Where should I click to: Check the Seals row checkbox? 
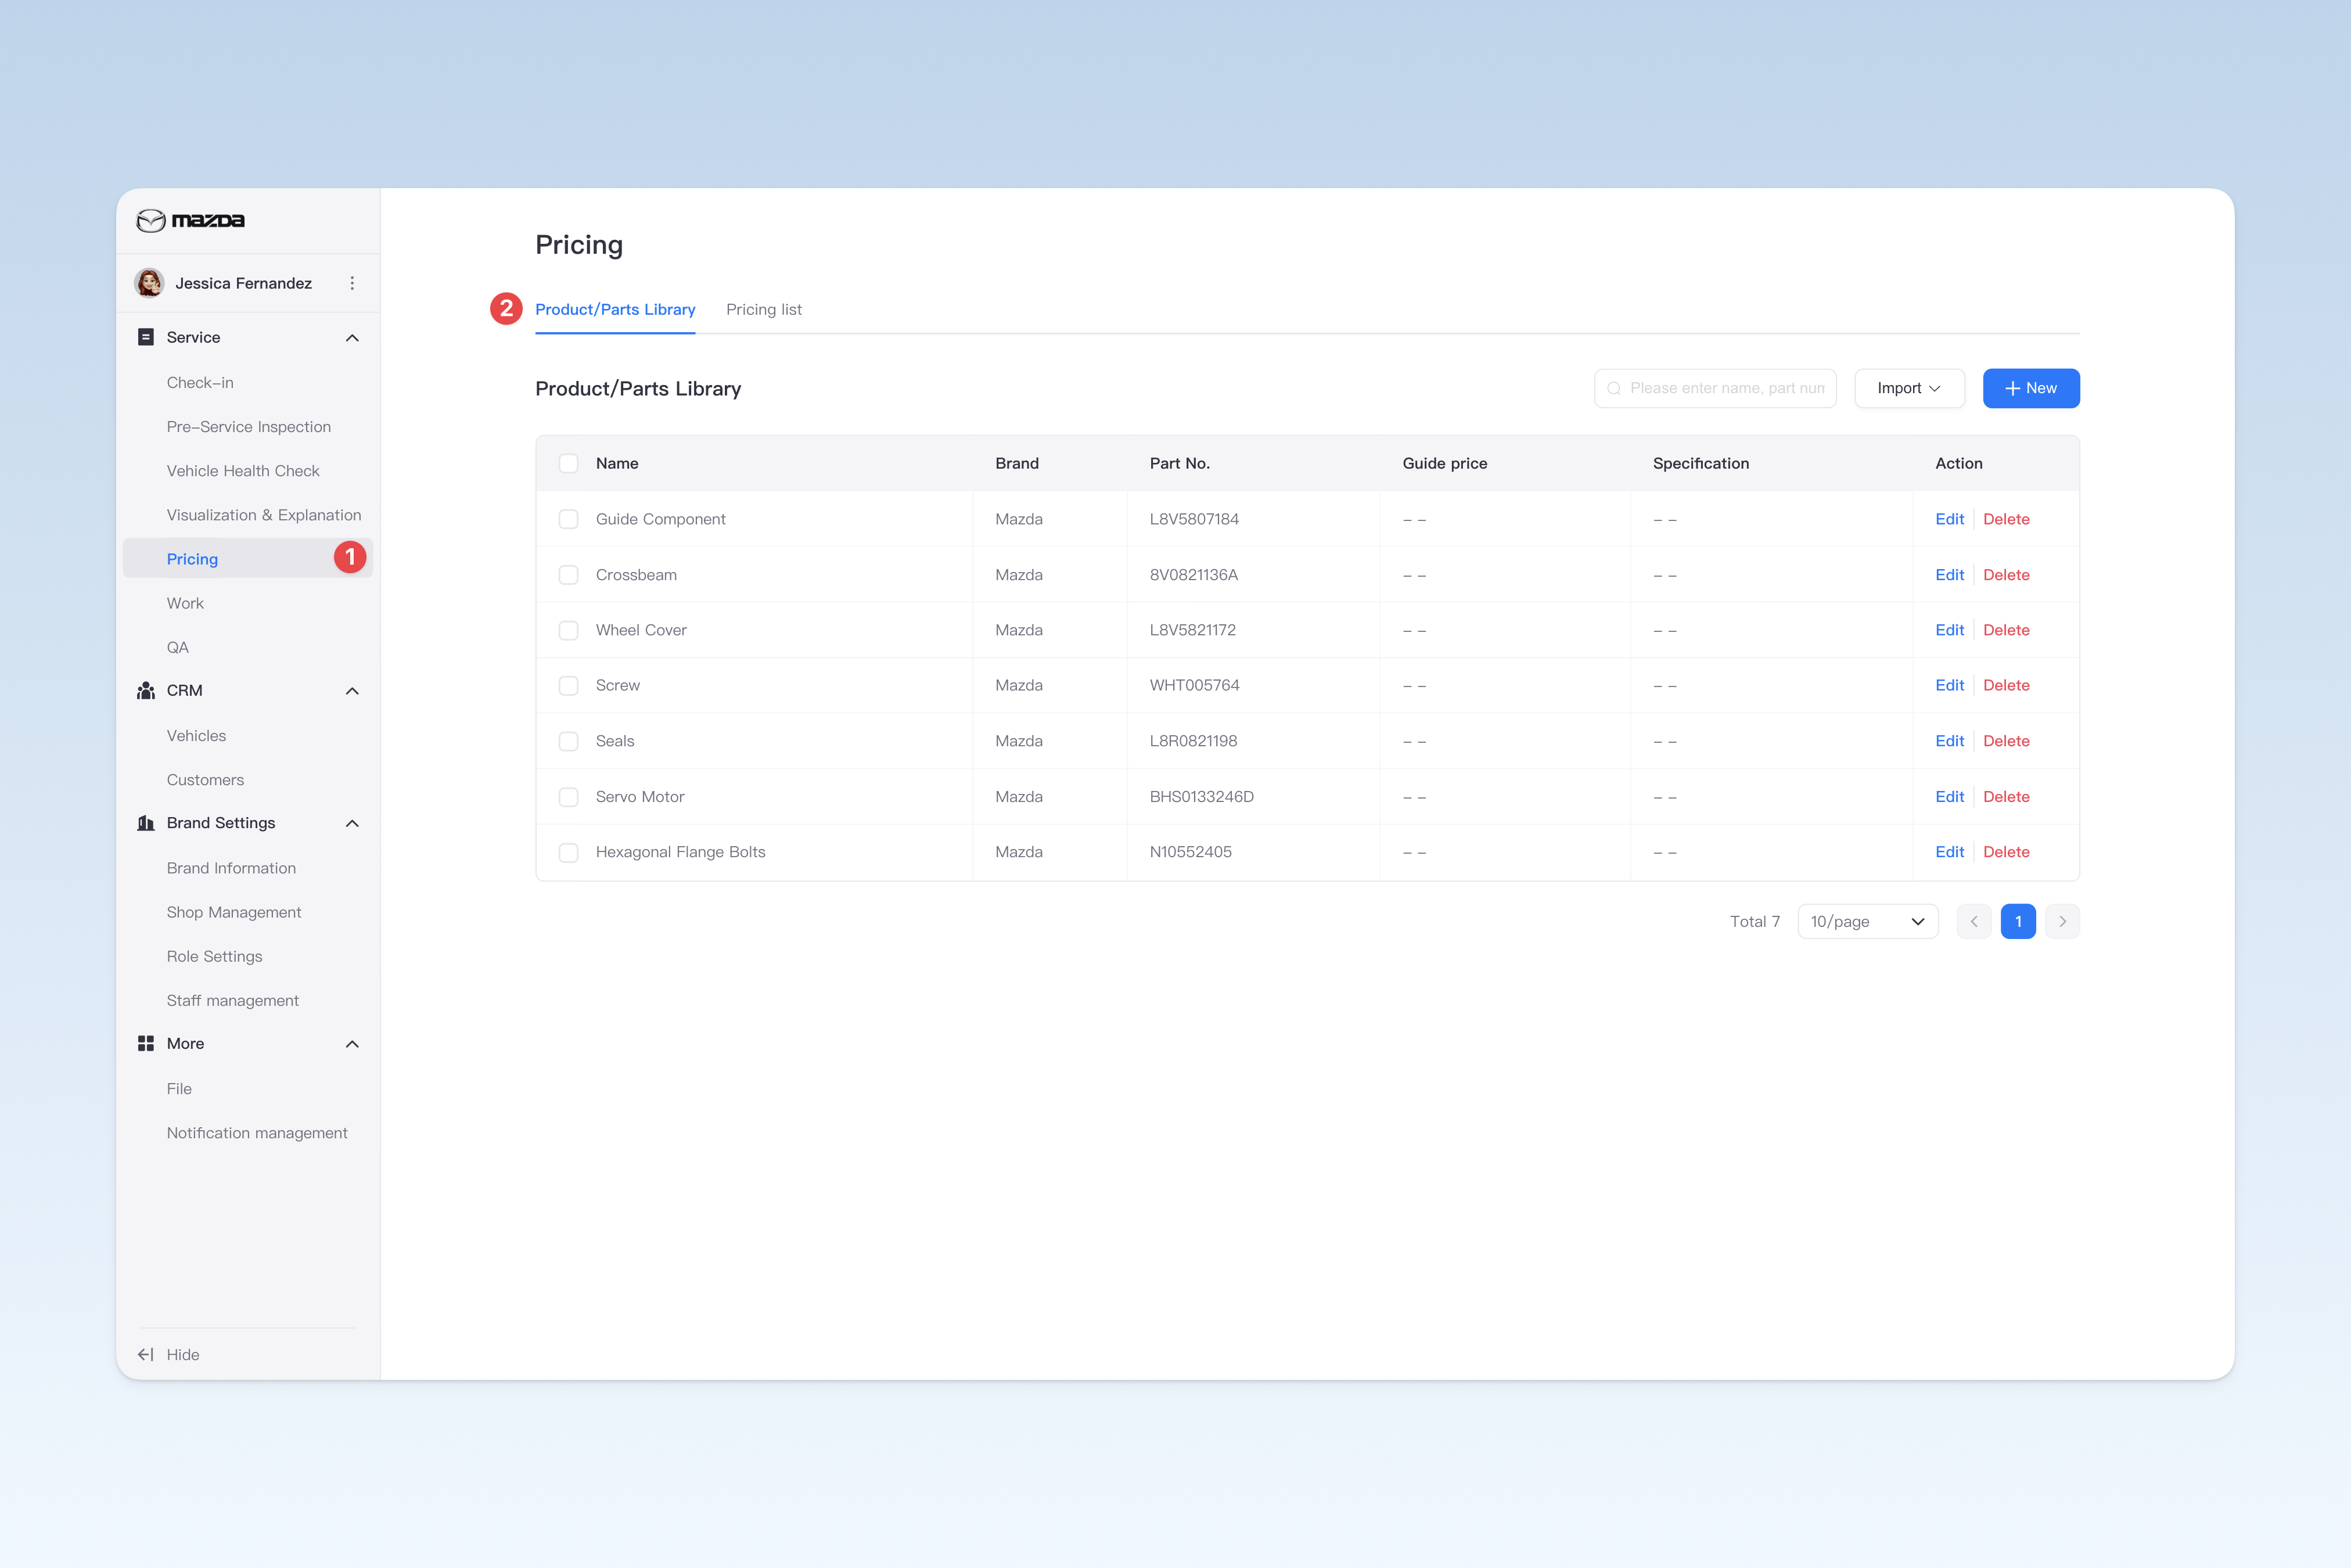pyautogui.click(x=568, y=741)
